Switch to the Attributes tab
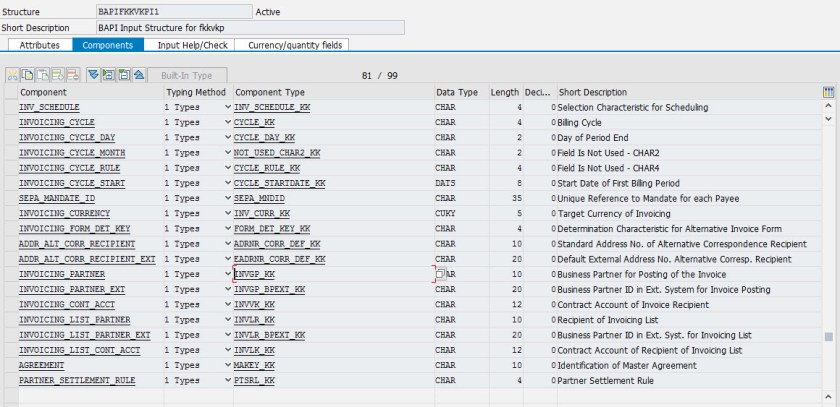This screenshot has height=407, width=840. click(39, 45)
